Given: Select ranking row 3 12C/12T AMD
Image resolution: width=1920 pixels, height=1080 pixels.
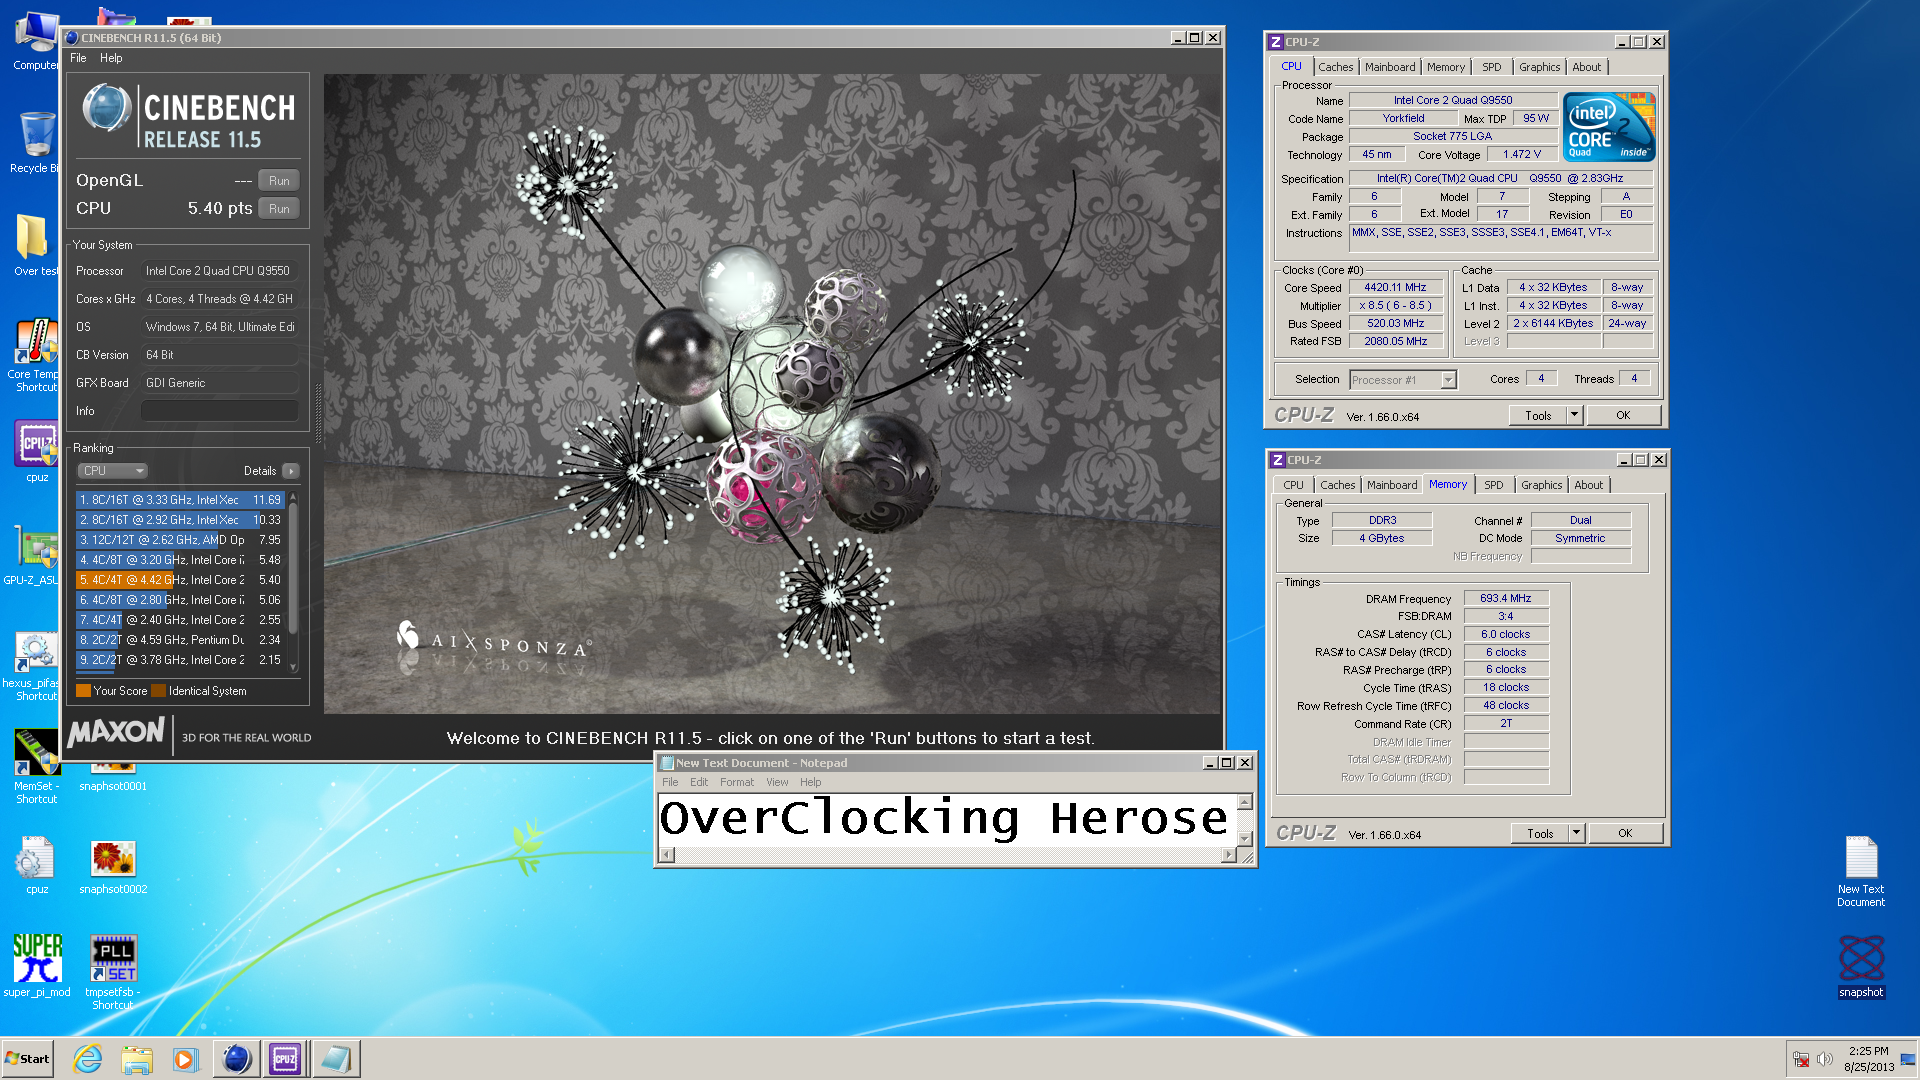Looking at the screenshot, I should coord(181,540).
